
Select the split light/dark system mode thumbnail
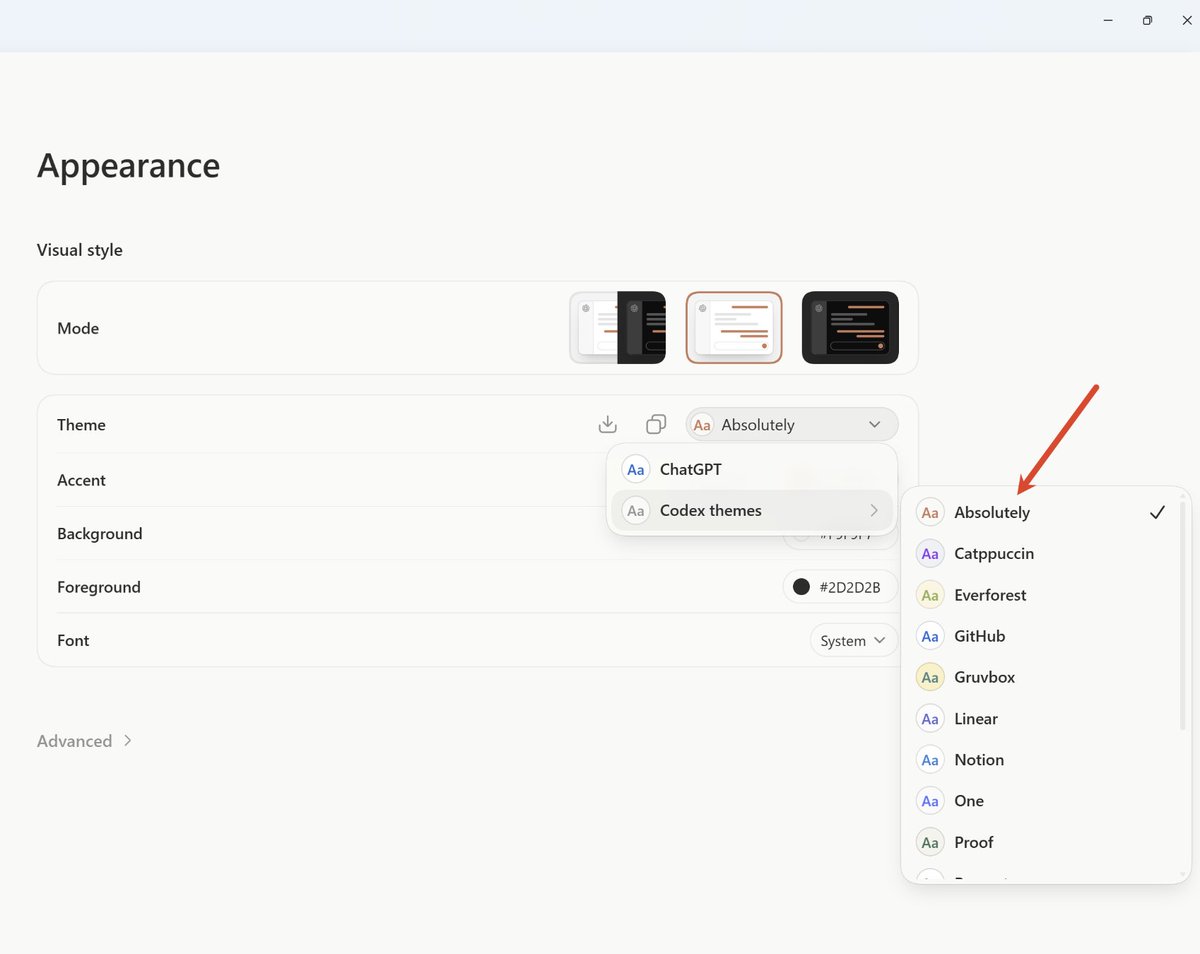click(618, 328)
